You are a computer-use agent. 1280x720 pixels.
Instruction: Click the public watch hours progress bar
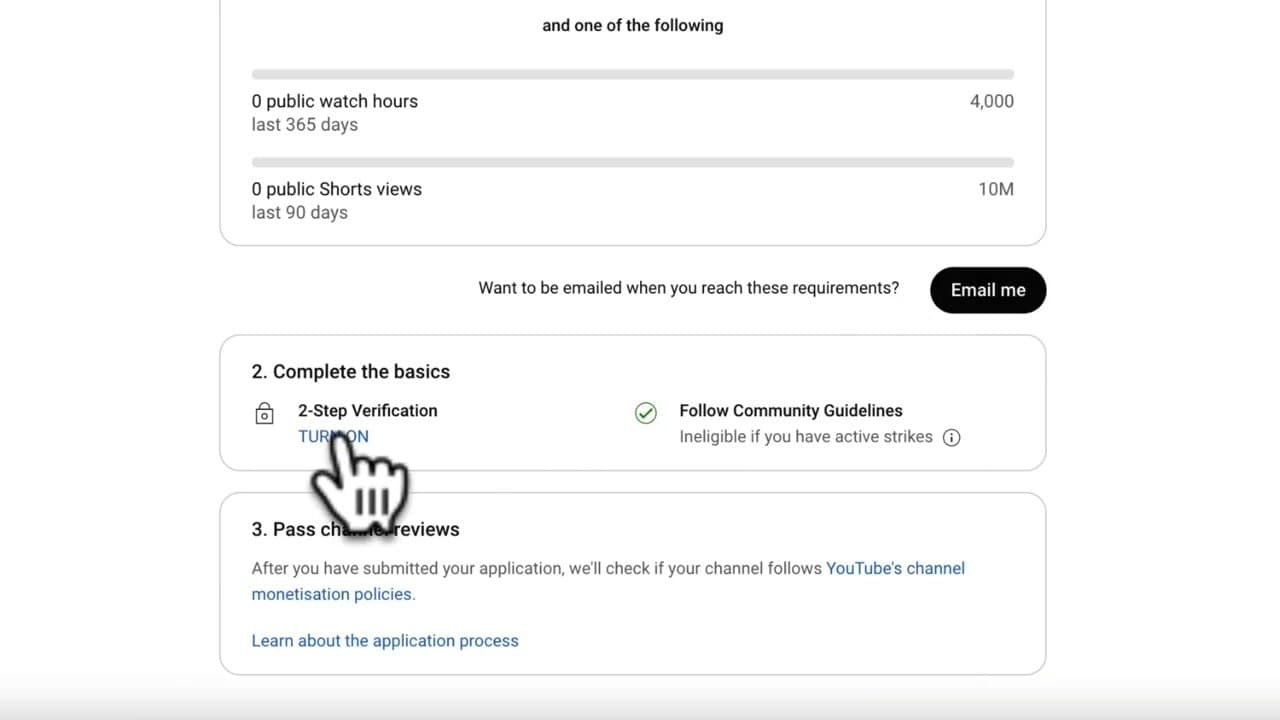[x=632, y=74]
